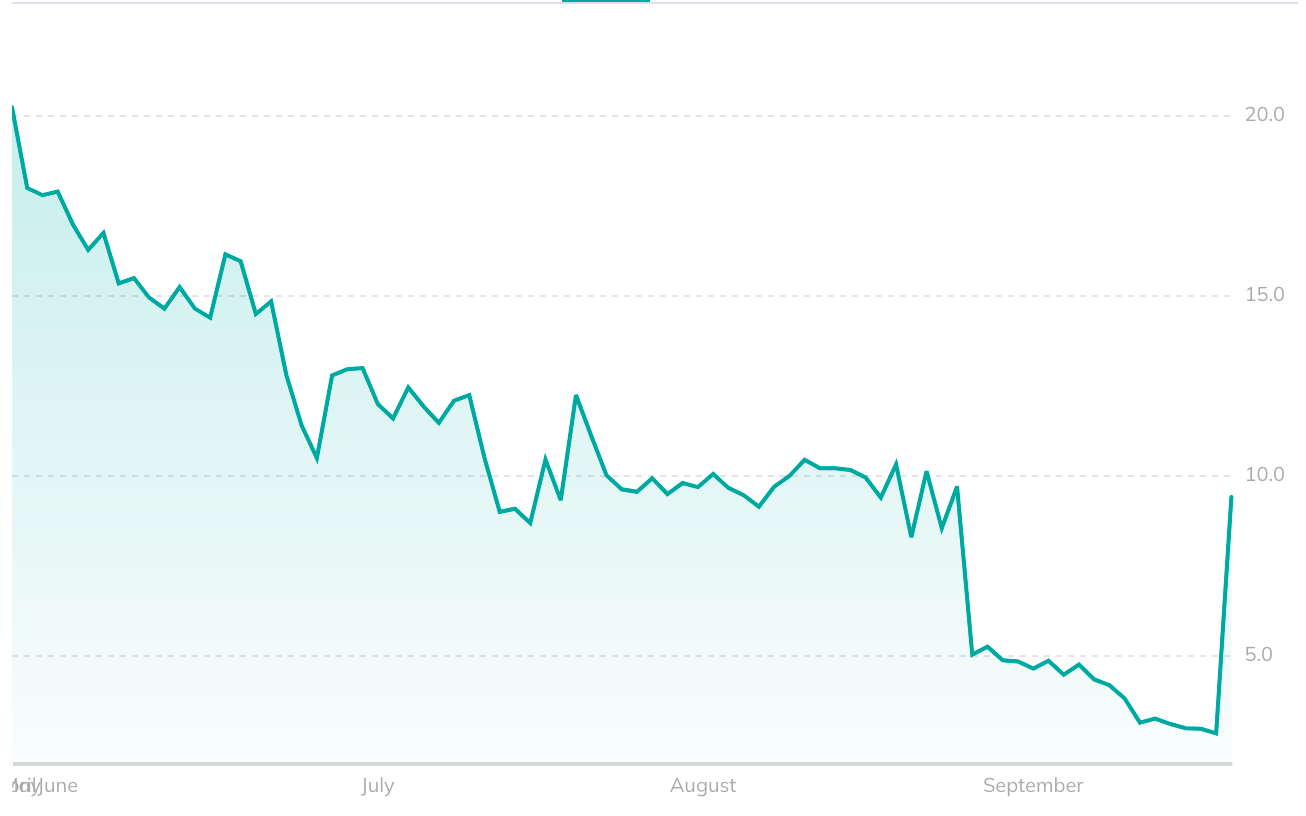Click the 5.0 y-axis label

point(1259,655)
